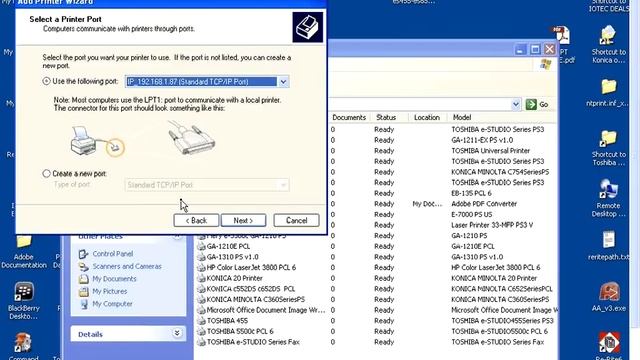Click the Back button in wizard
The width and height of the screenshot is (640, 360).
point(196,220)
